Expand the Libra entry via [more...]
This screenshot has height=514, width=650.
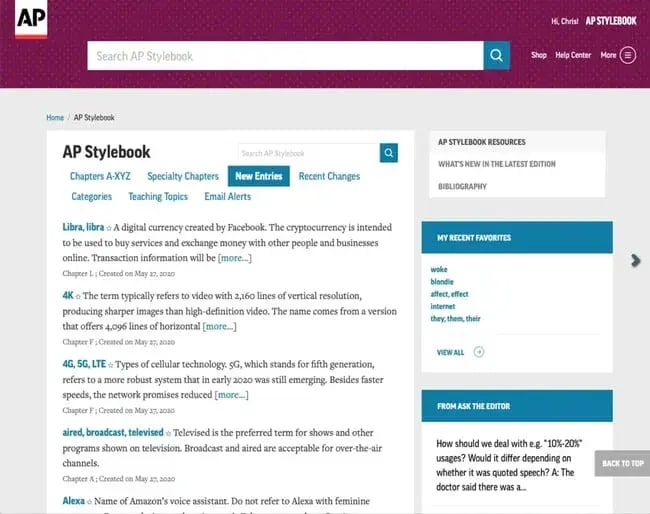[x=235, y=258]
